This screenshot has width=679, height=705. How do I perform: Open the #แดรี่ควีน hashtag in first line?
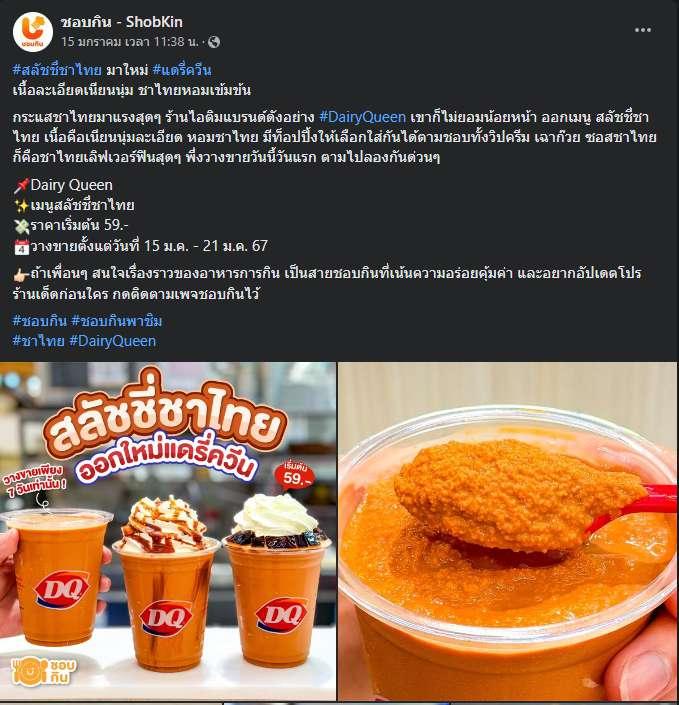point(182,70)
